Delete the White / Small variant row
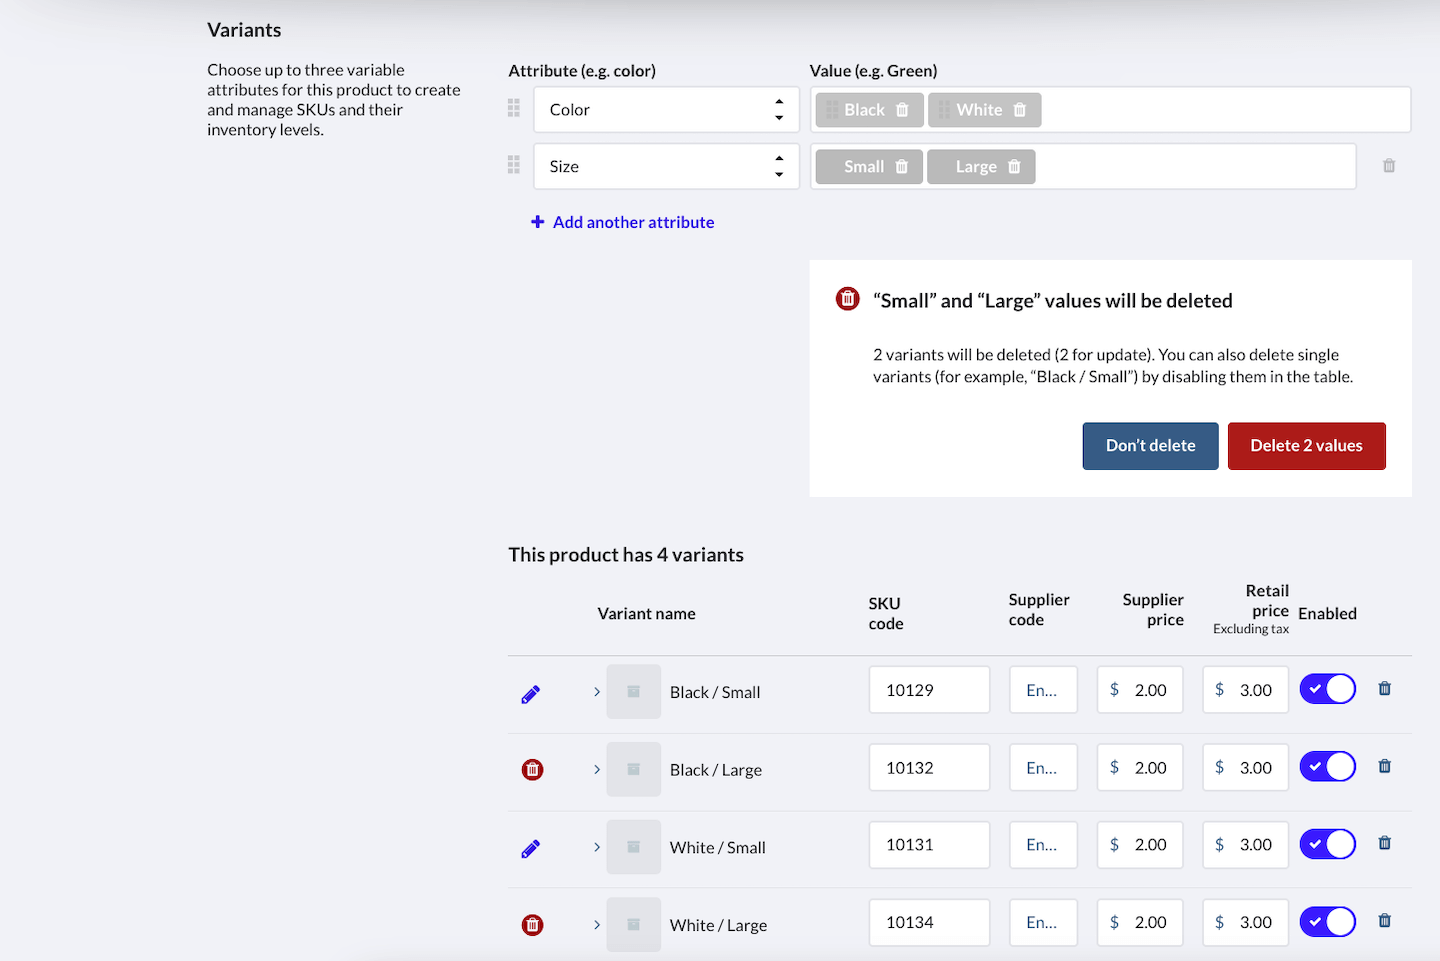Image resolution: width=1440 pixels, height=961 pixels. point(1384,843)
